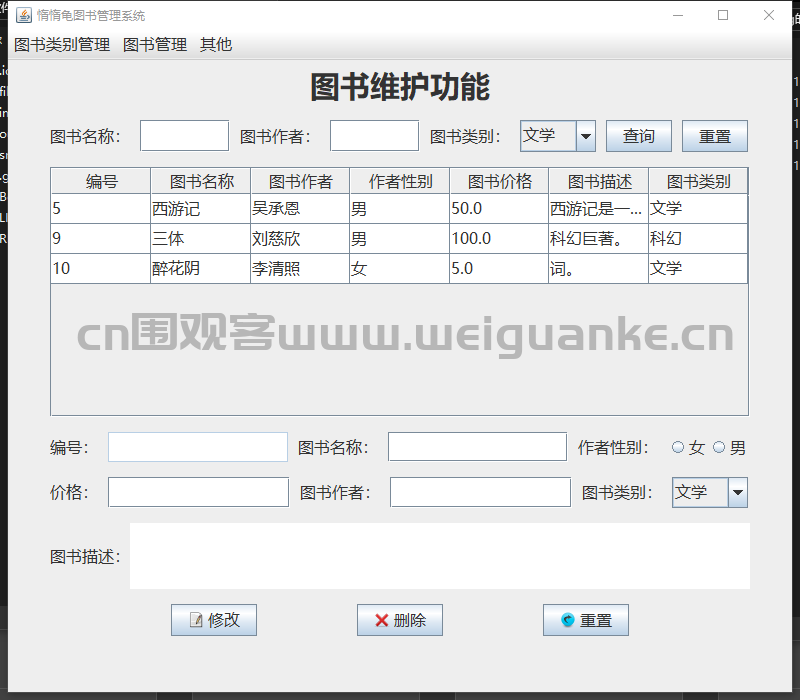The height and width of the screenshot is (700, 800).
Task: Click the 科幻巨著。 description cell
Action: pos(598,238)
